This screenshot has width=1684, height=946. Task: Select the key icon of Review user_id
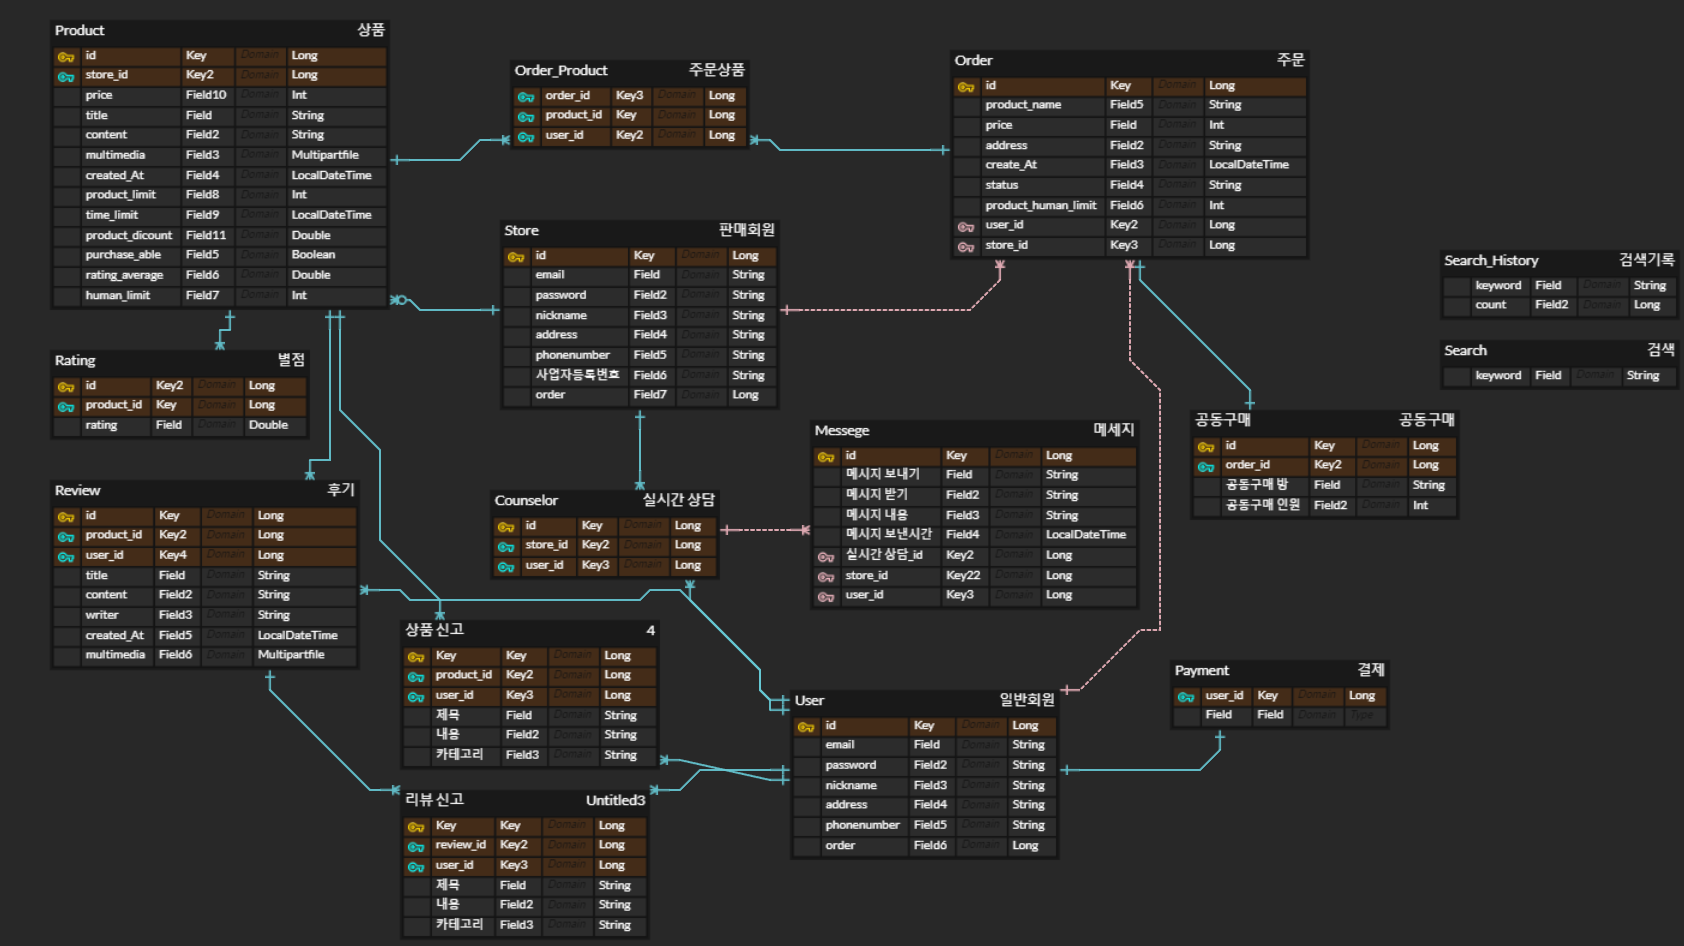66,557
